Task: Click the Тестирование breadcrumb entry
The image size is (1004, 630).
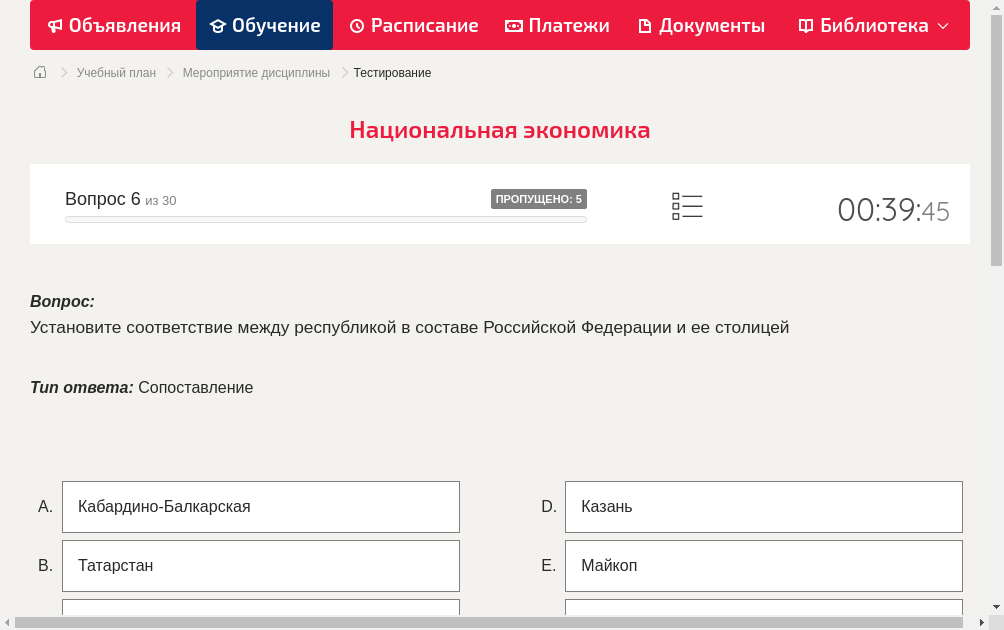Action: click(x=391, y=72)
